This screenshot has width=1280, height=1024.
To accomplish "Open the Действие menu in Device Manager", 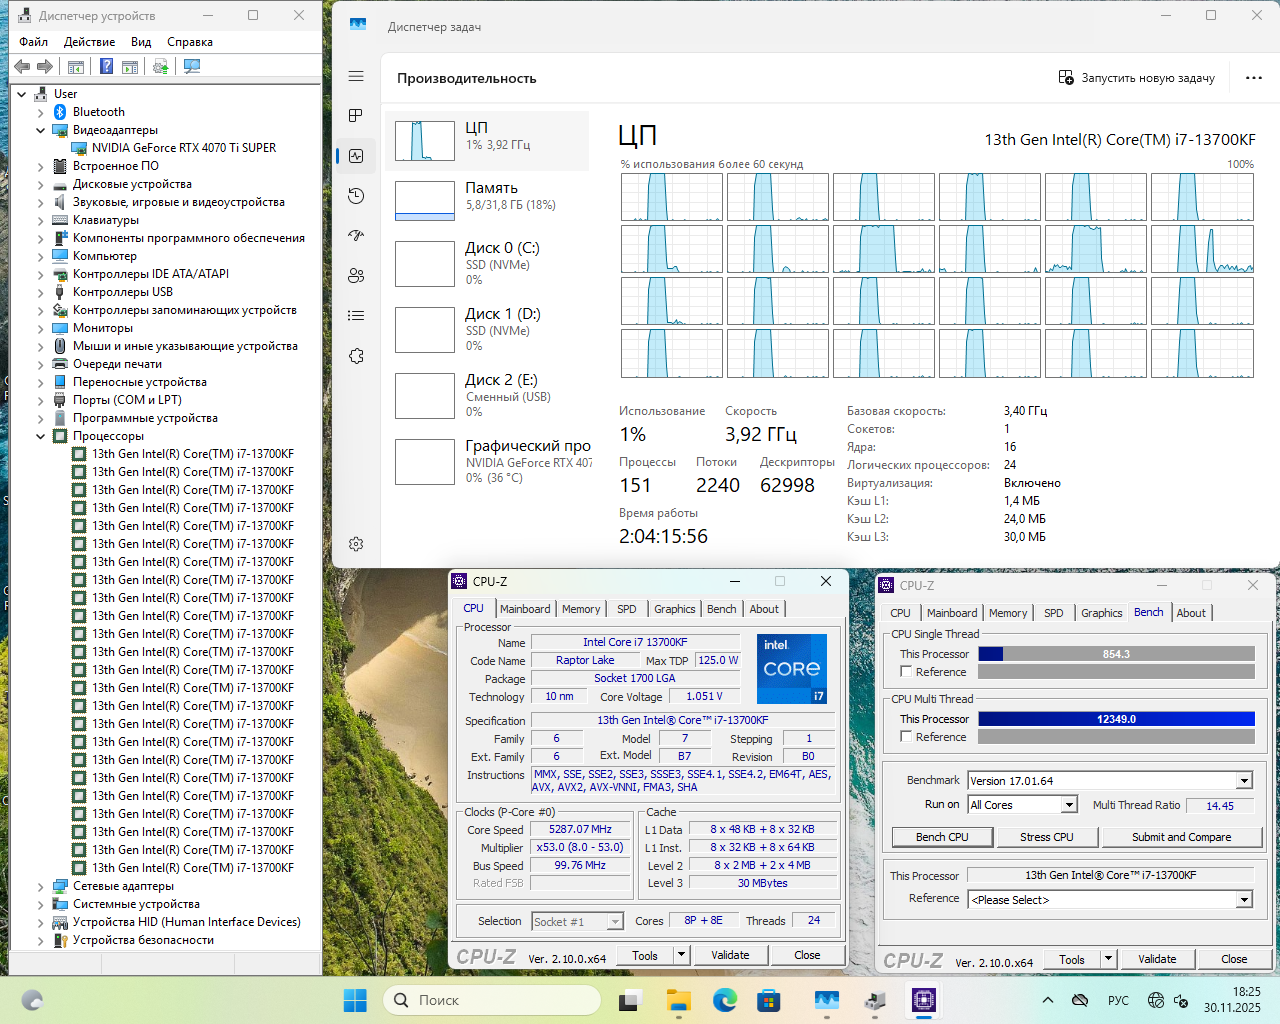I will (89, 42).
